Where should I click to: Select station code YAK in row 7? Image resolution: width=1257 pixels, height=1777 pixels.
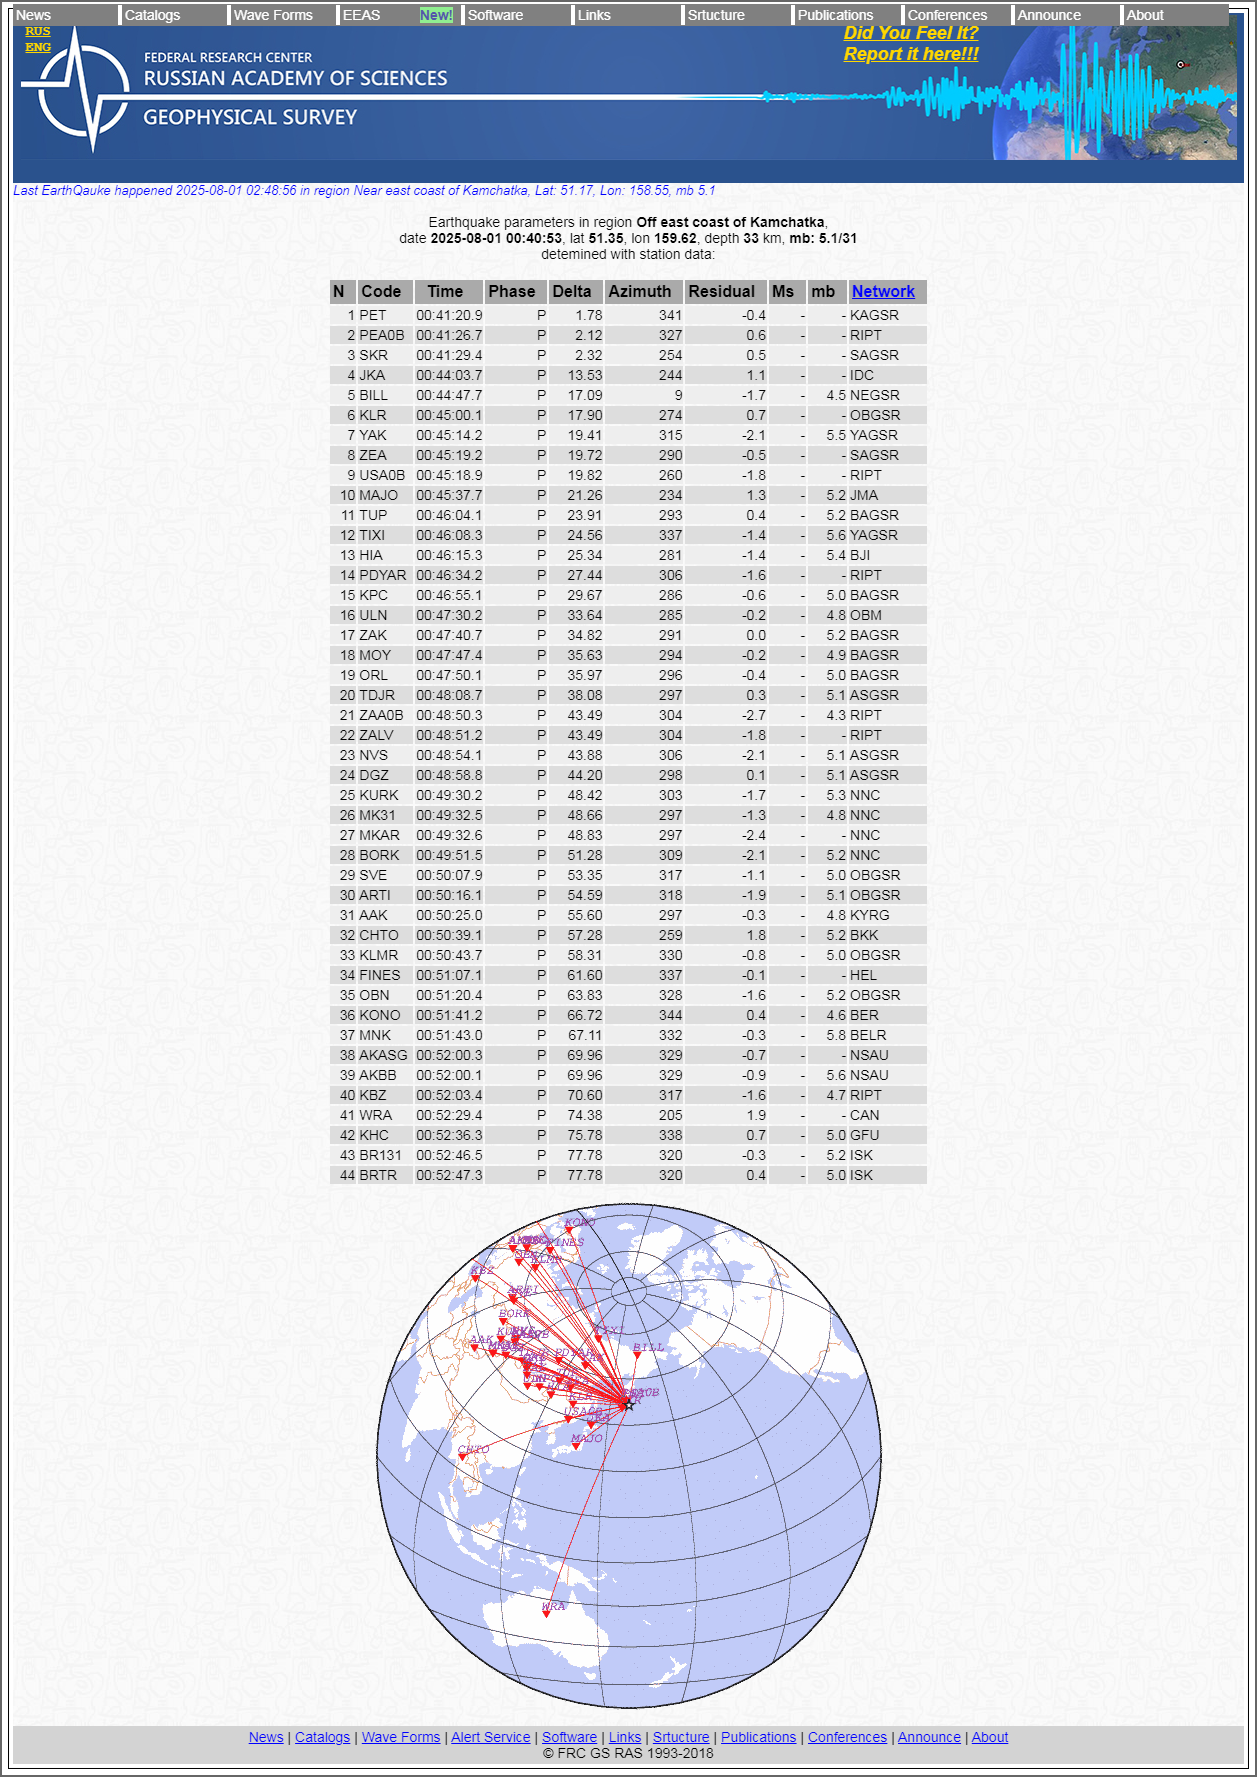(373, 435)
